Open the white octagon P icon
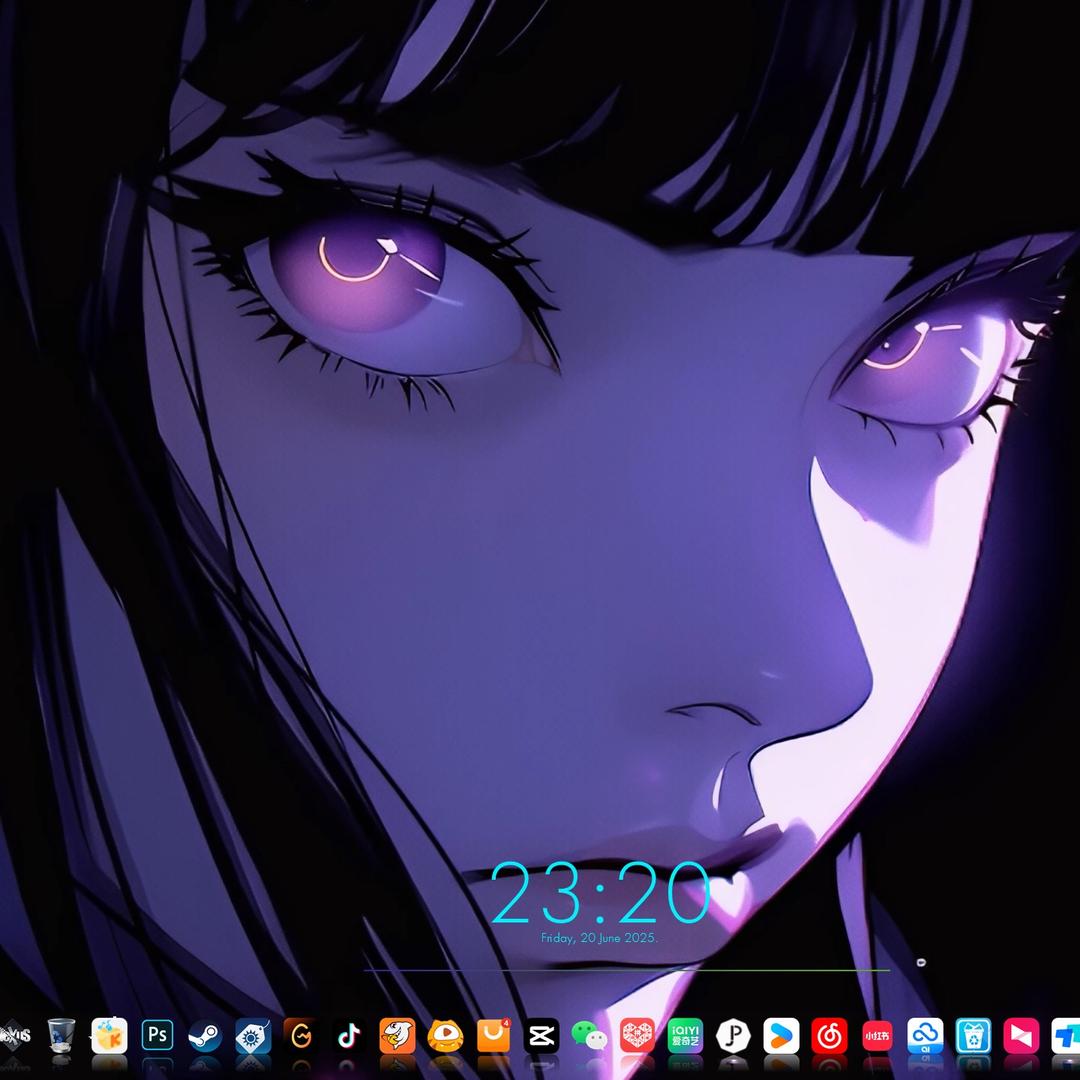The image size is (1080, 1080). [733, 1035]
